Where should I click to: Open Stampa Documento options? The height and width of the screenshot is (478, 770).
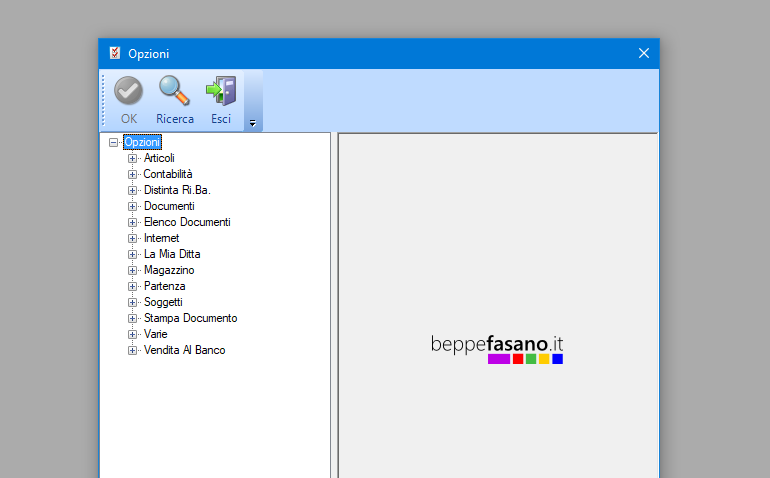click(190, 318)
